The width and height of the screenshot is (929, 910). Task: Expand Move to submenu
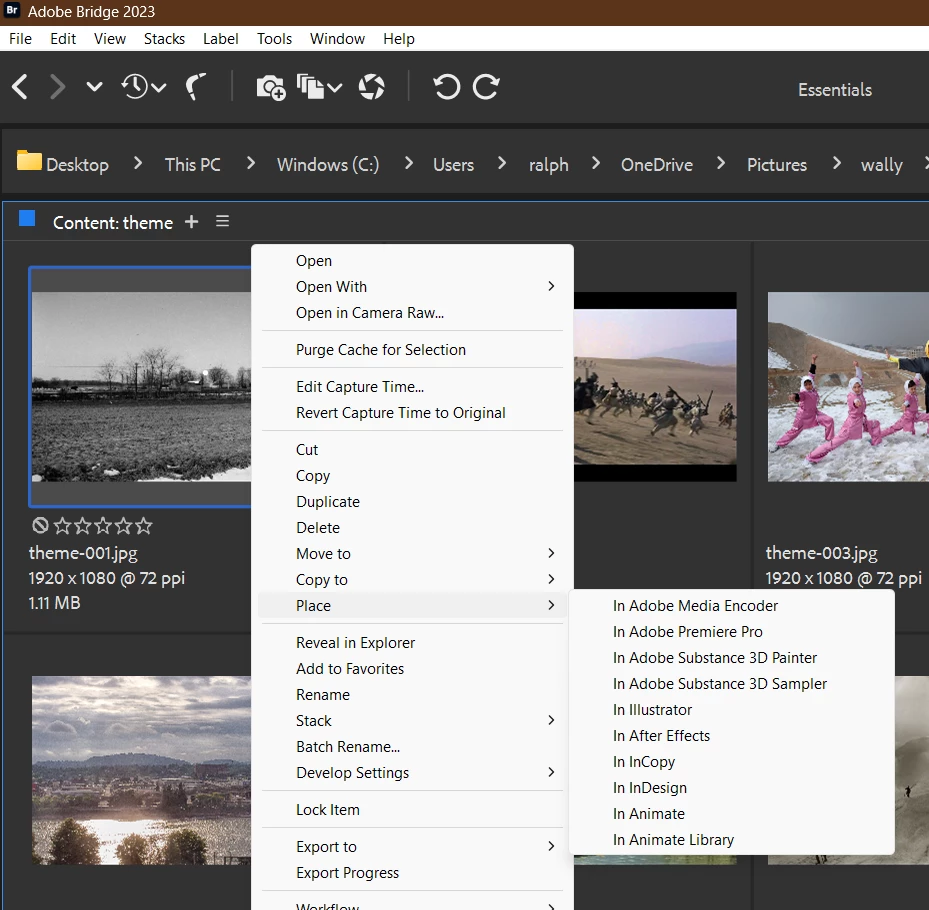tap(412, 553)
